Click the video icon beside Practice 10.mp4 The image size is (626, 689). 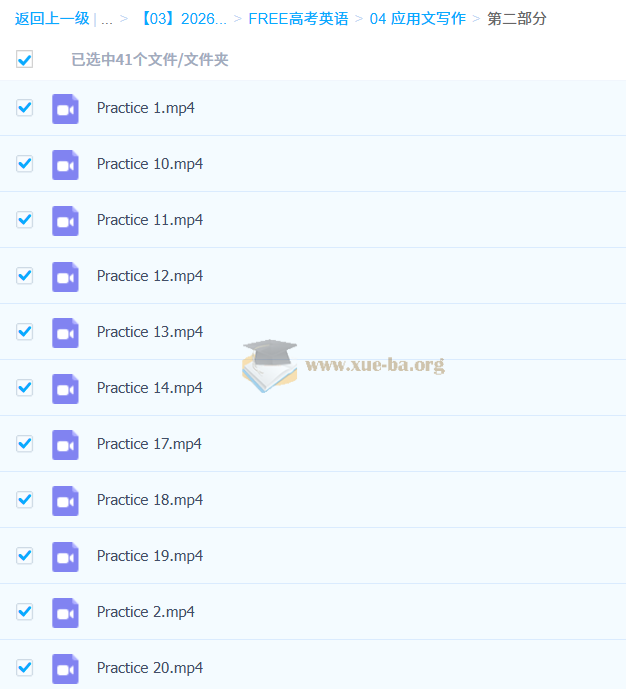tap(65, 164)
